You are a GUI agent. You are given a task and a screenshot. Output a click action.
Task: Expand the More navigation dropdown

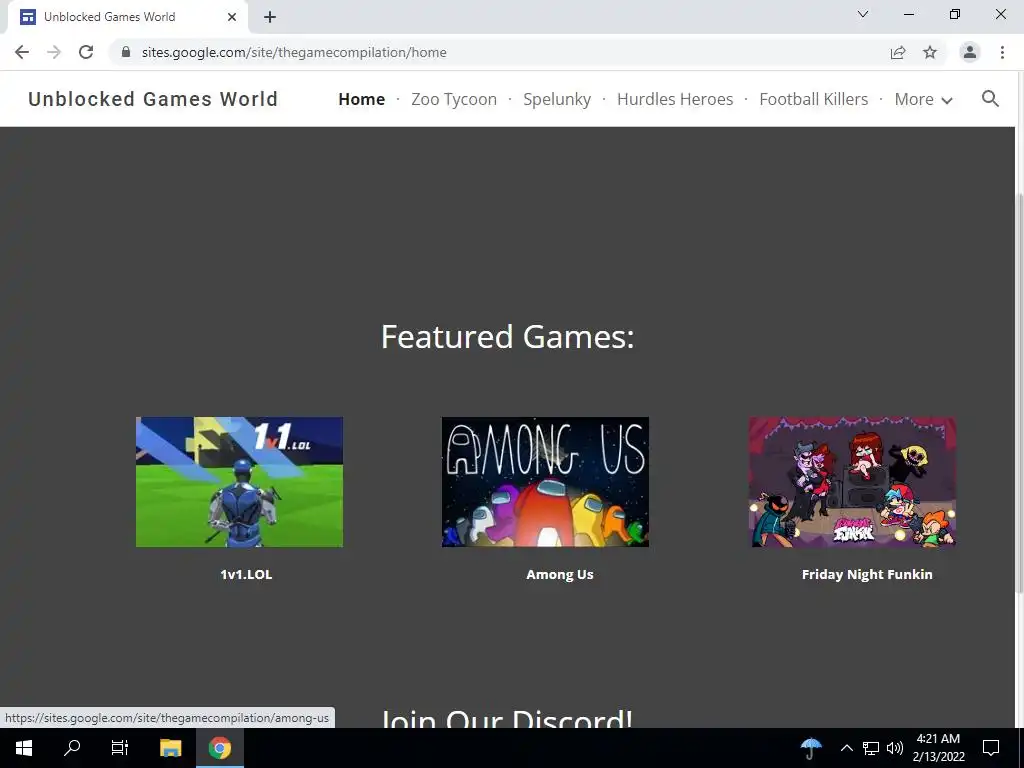coord(923,99)
